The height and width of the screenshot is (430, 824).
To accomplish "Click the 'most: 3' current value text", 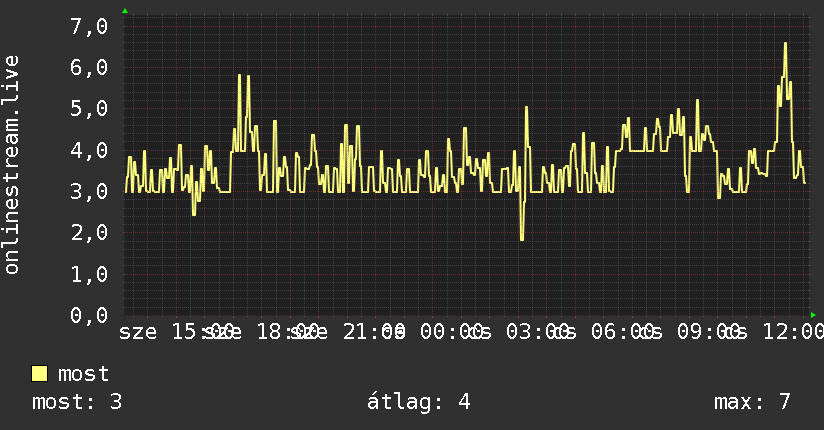I will click(x=77, y=402).
